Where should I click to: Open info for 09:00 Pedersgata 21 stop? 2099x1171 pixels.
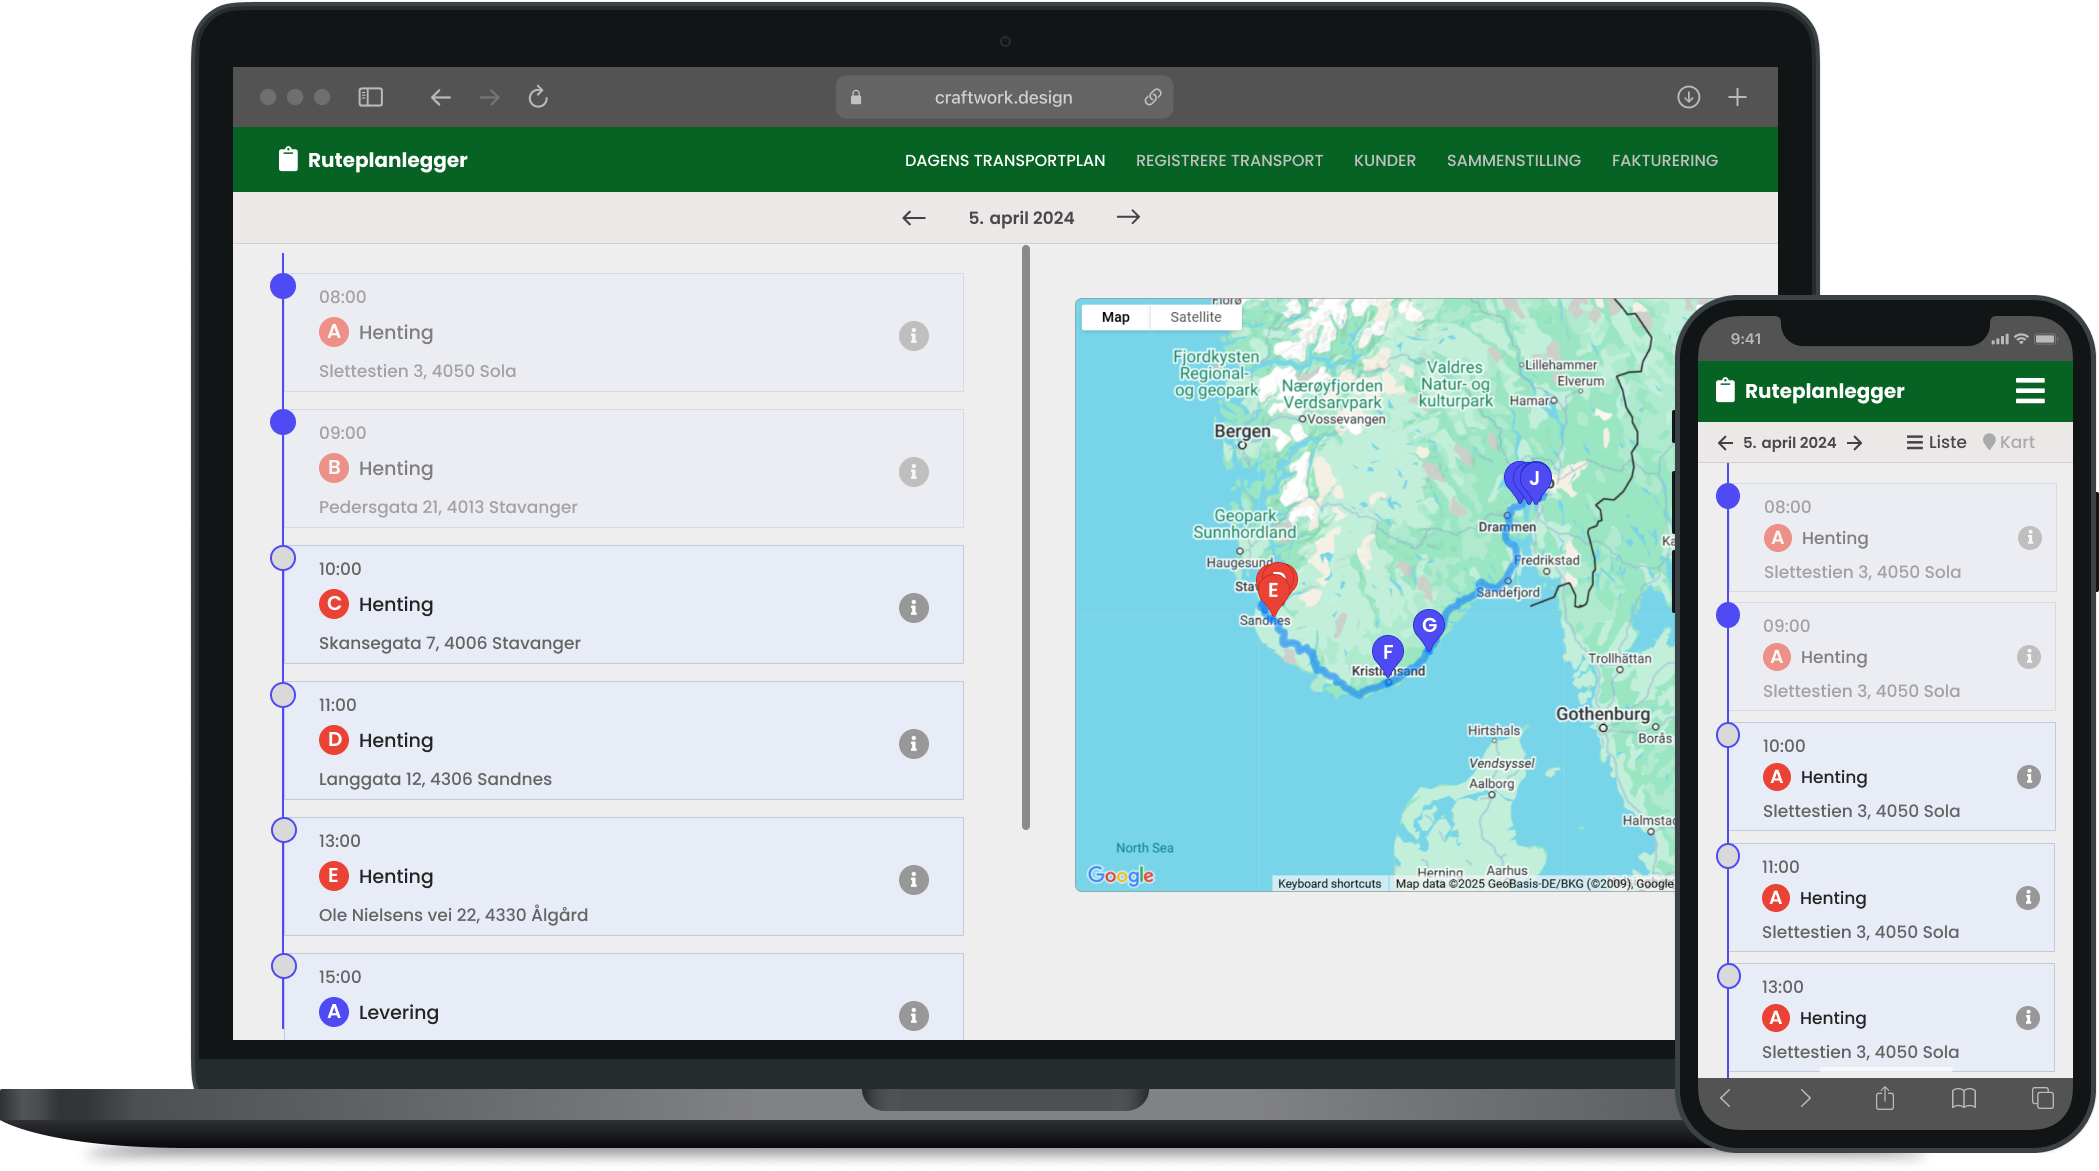point(914,472)
